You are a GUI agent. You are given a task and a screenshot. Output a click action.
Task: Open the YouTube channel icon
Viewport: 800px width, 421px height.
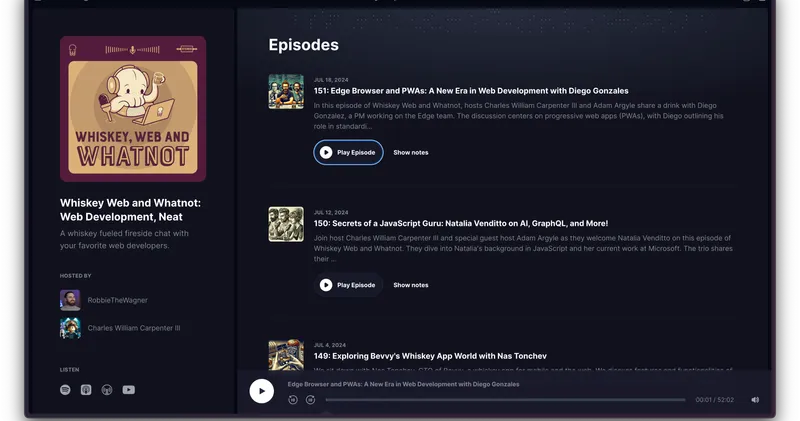pyautogui.click(x=128, y=390)
